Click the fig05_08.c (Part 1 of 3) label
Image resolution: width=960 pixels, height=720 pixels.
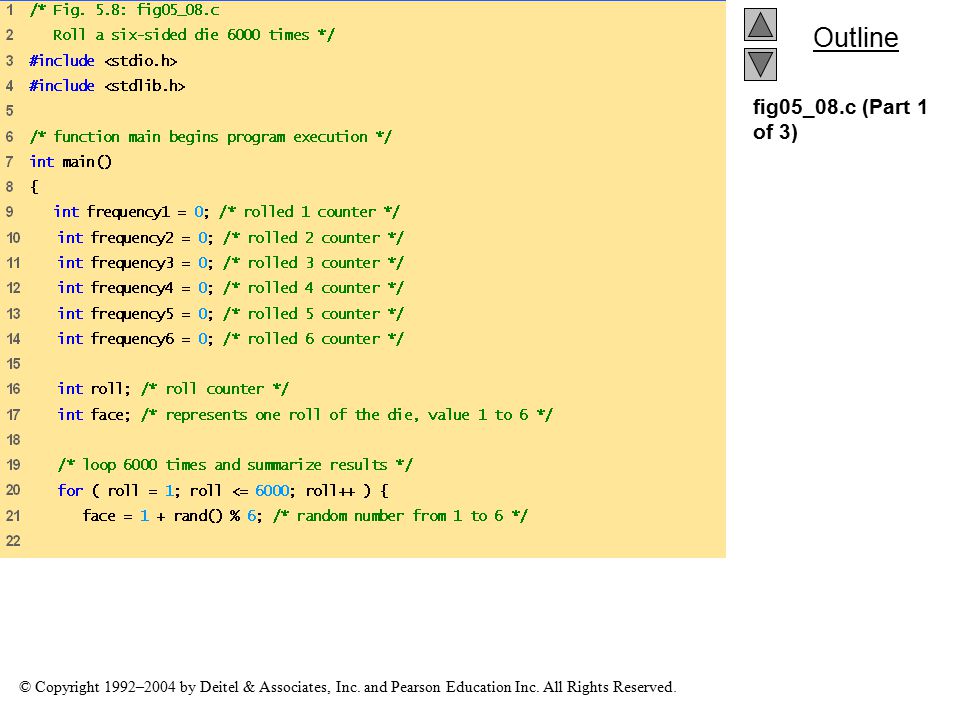[839, 119]
